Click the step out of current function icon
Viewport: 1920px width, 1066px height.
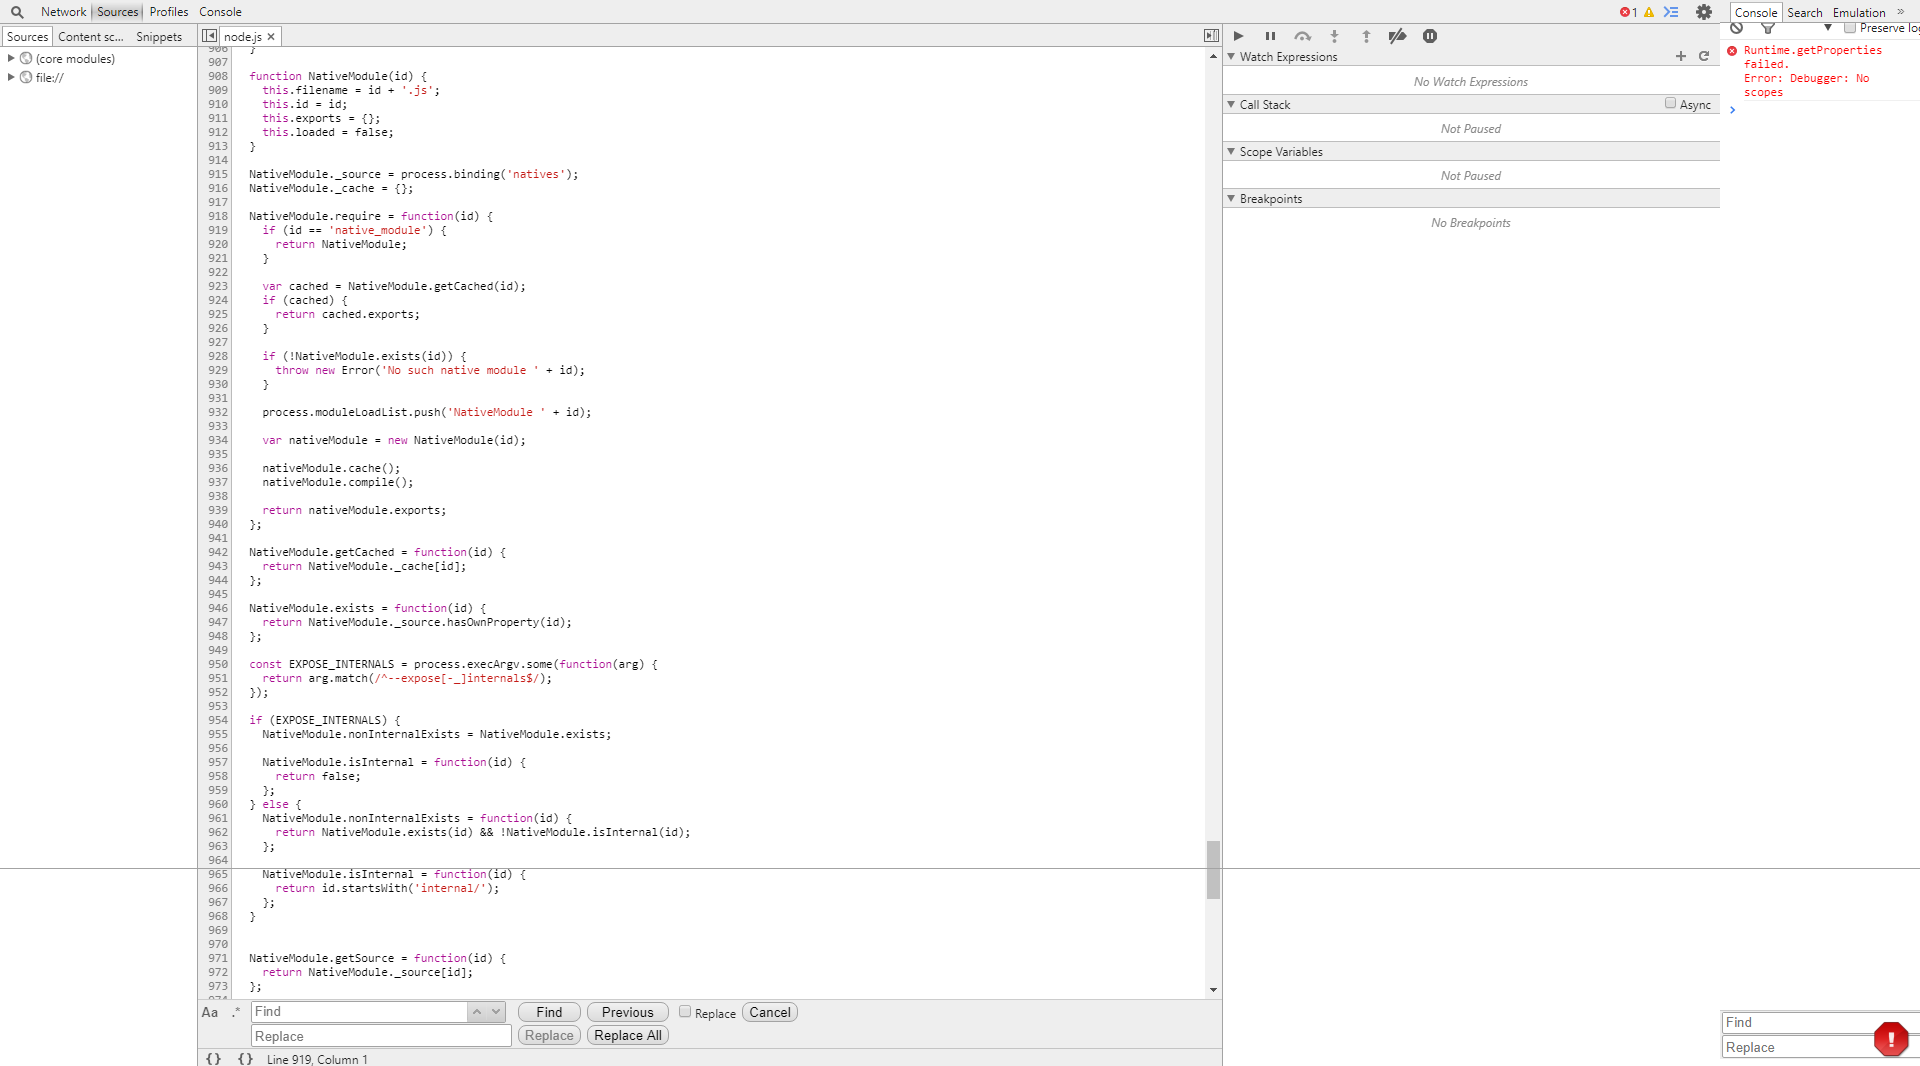coord(1366,36)
